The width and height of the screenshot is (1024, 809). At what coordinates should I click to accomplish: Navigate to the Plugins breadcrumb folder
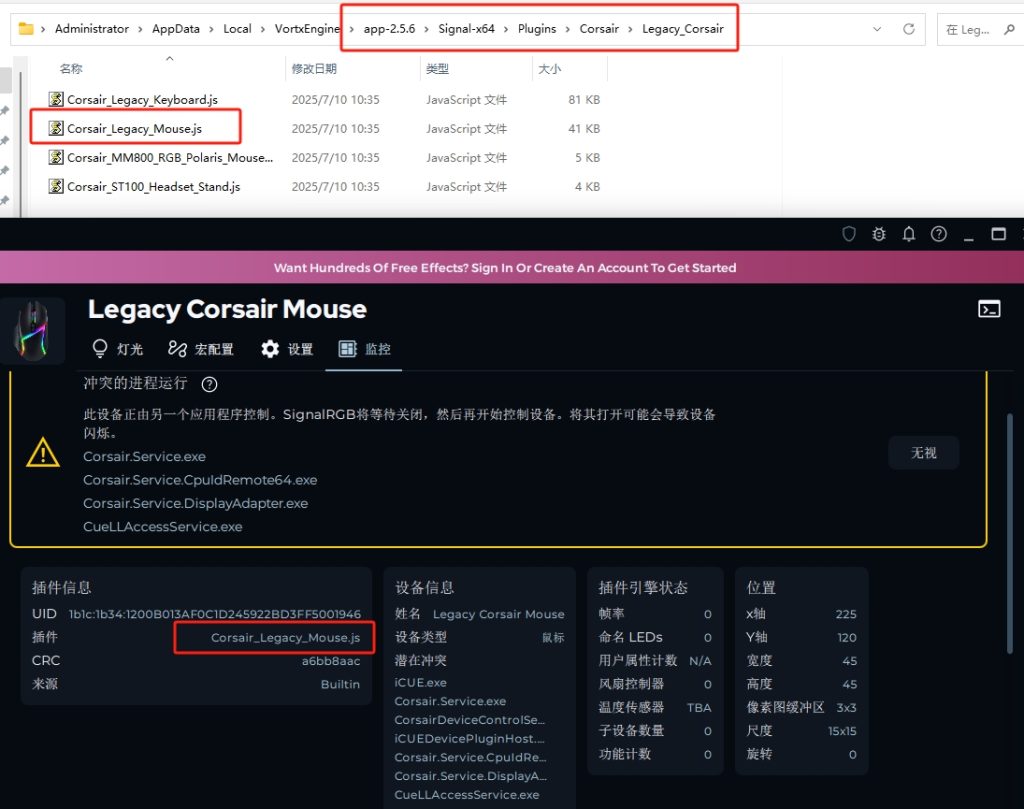click(537, 29)
